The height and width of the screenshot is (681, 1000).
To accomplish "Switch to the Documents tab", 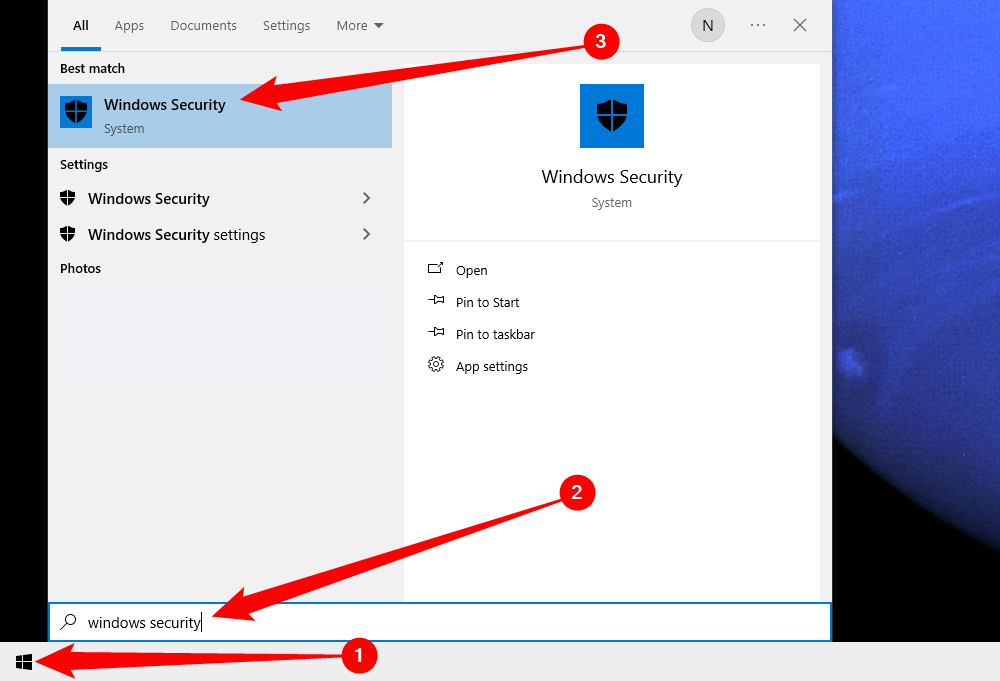I will click(203, 25).
